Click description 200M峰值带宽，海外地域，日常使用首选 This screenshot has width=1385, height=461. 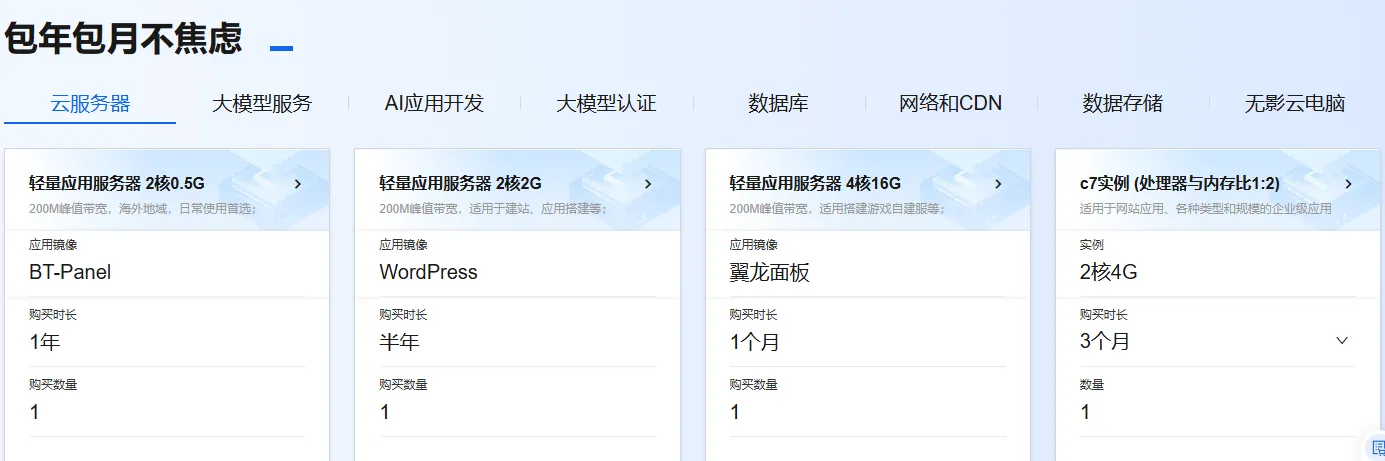(x=143, y=209)
